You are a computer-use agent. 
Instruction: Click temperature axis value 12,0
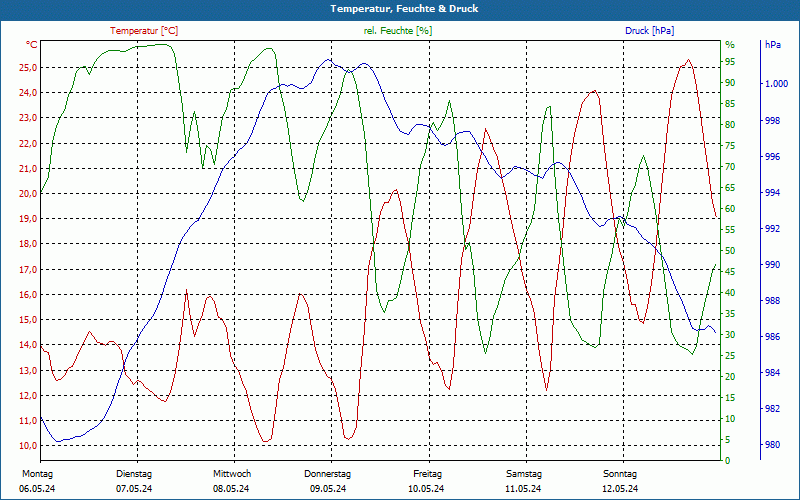29,395
